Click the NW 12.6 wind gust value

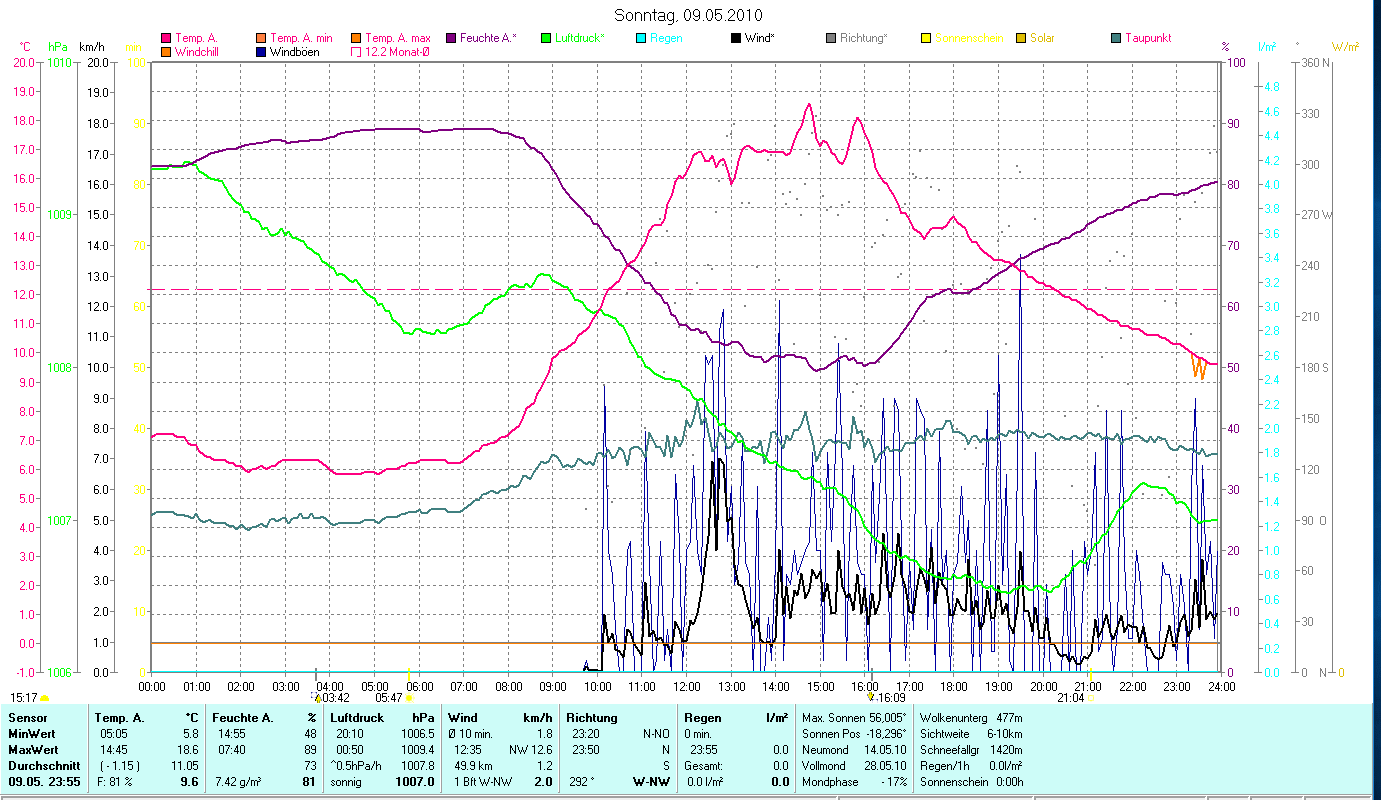tap(531, 749)
